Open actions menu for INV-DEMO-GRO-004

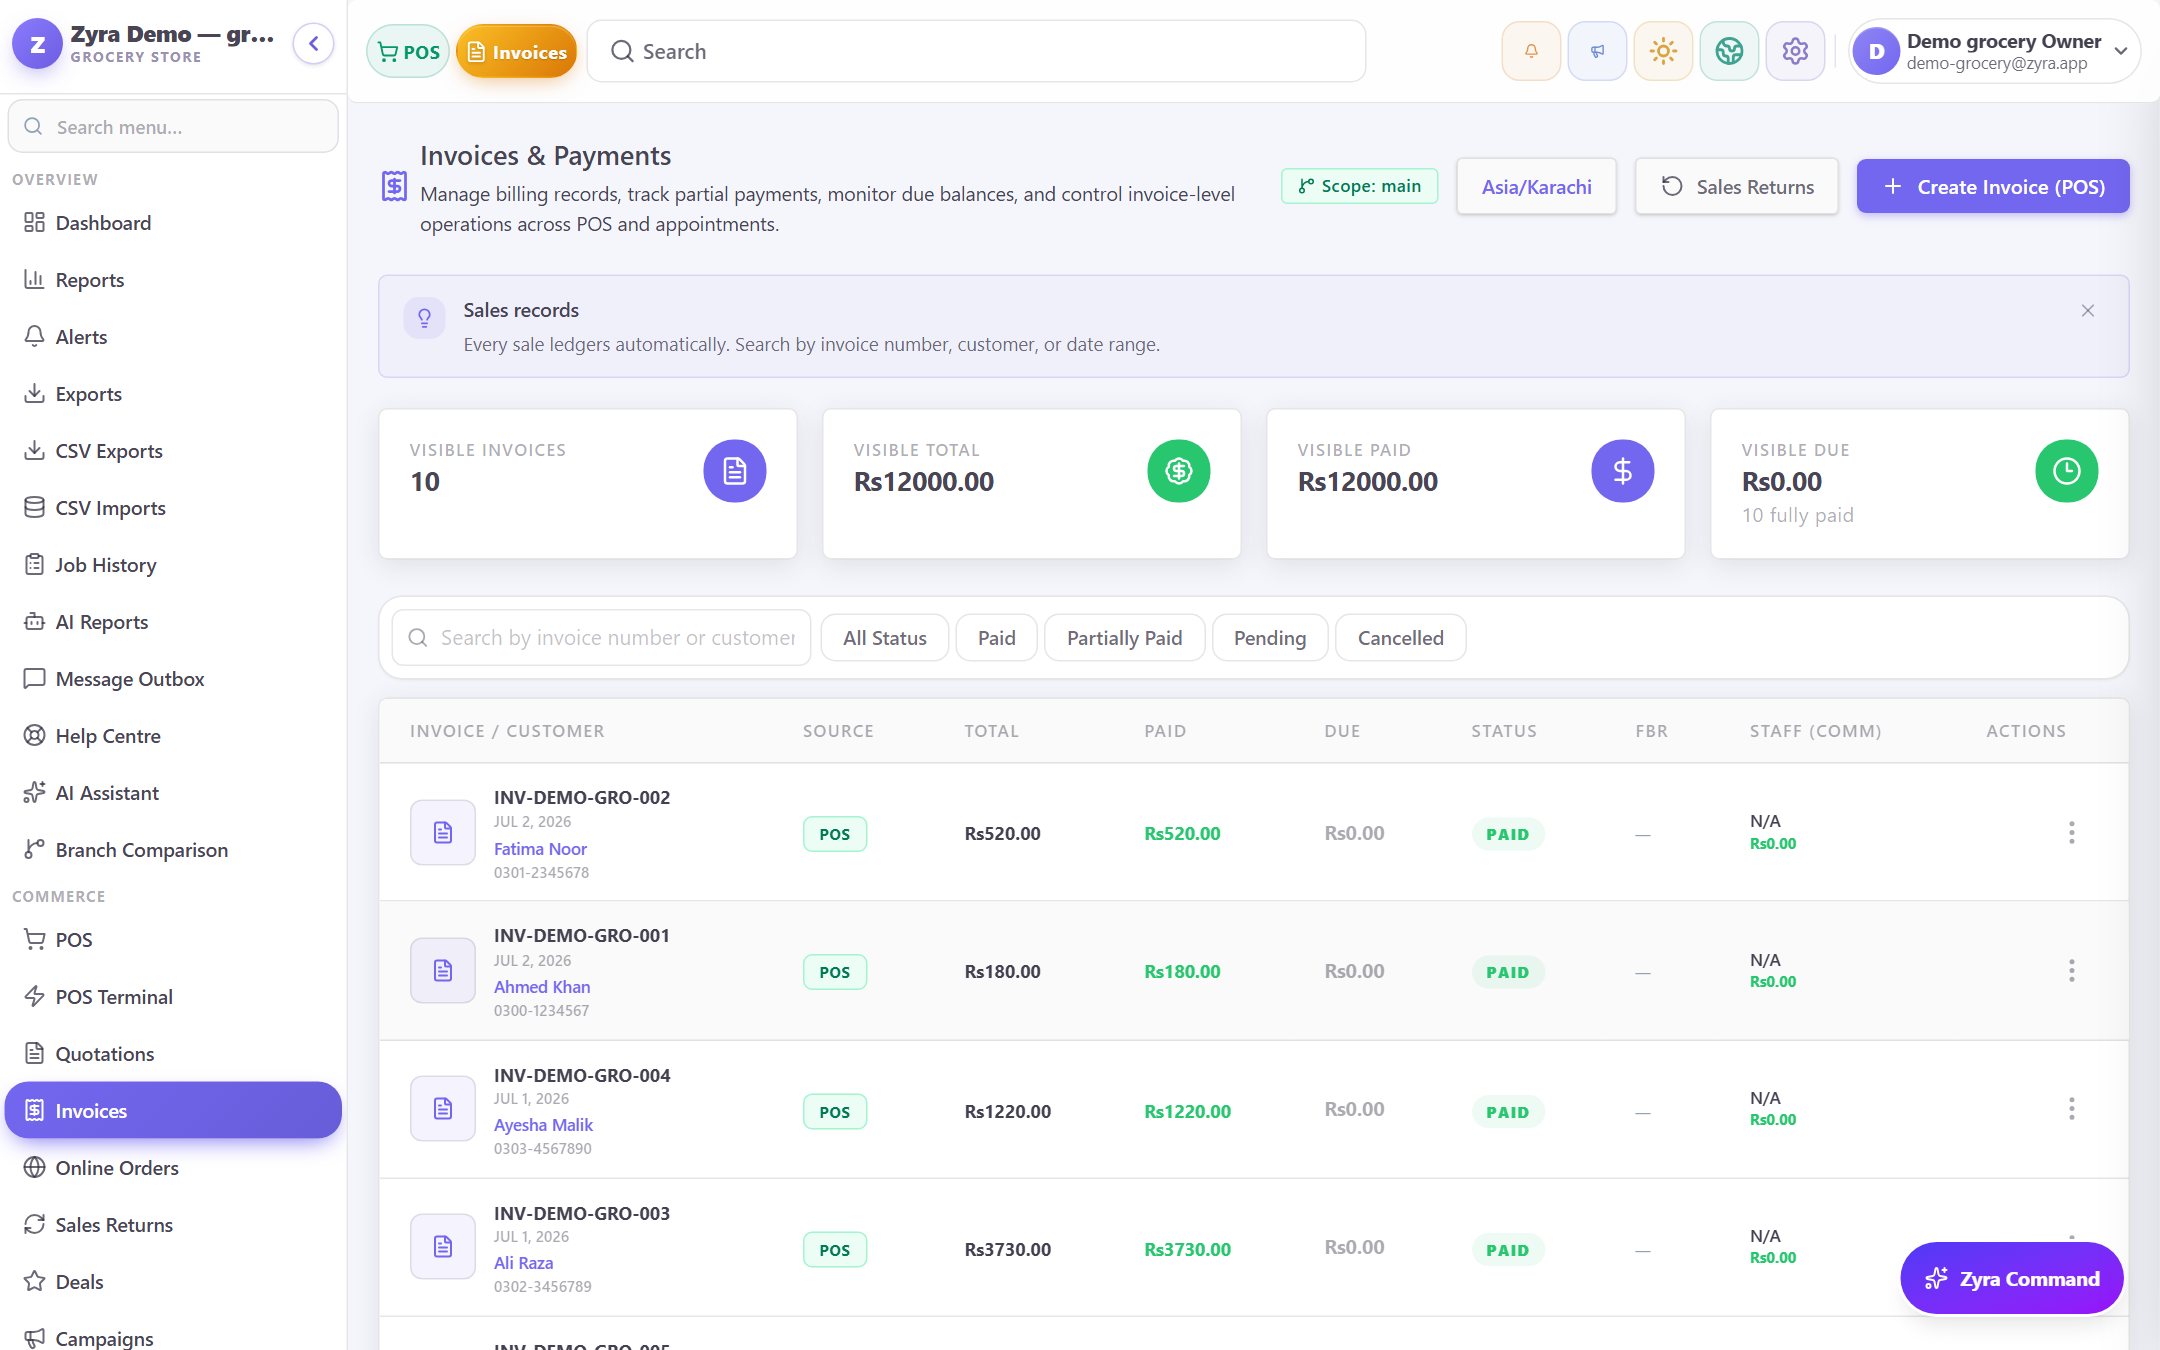tap(2071, 1109)
